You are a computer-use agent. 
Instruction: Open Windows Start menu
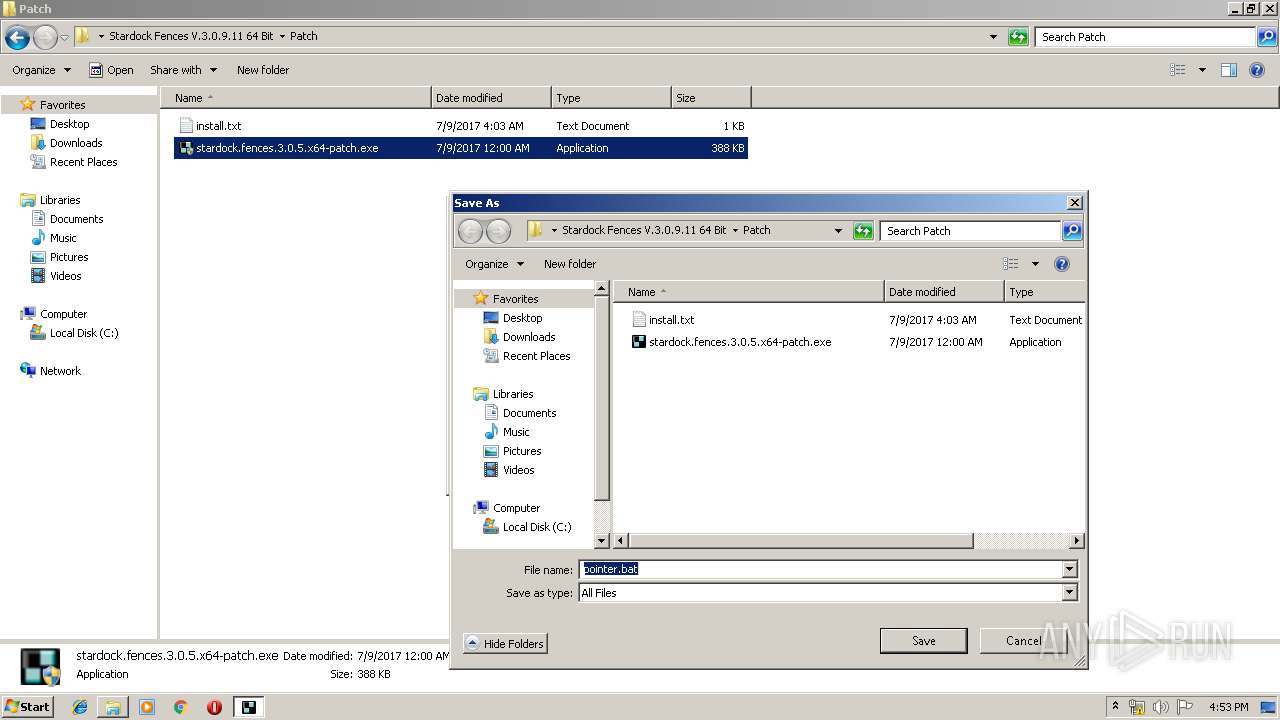pyautogui.click(x=27, y=706)
